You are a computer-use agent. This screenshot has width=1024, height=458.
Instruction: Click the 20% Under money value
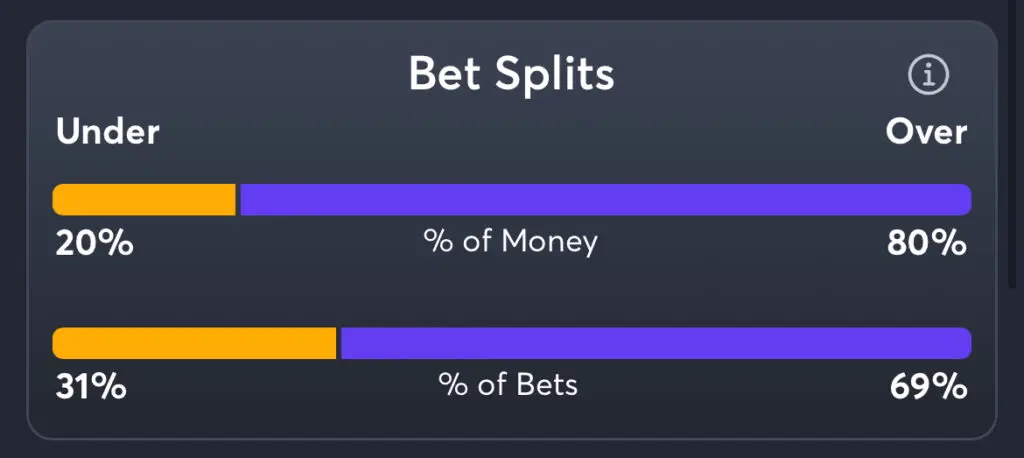(94, 243)
